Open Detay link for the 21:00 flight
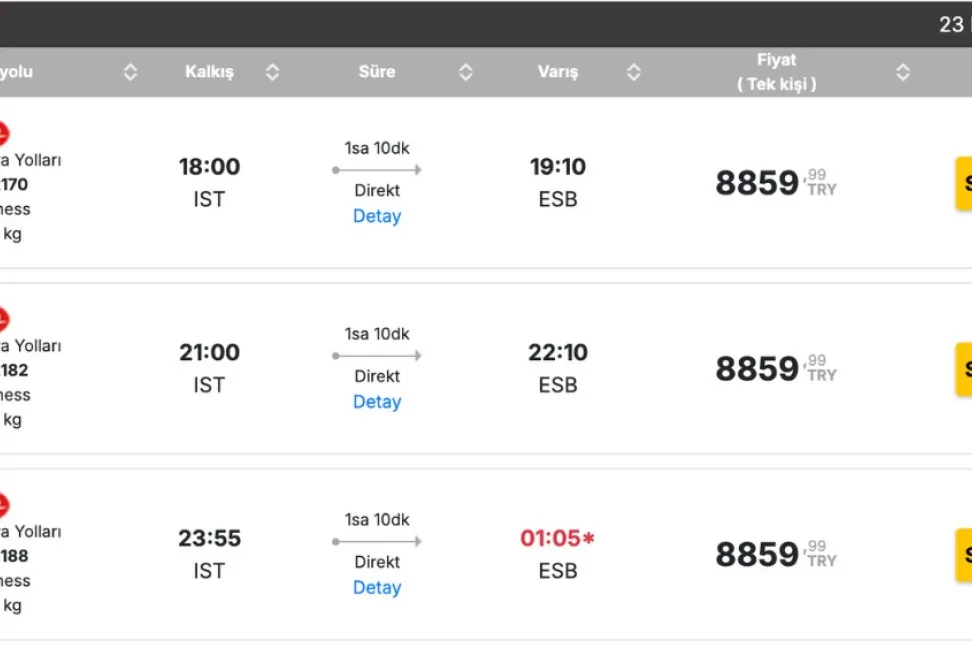972x648 pixels. click(377, 402)
